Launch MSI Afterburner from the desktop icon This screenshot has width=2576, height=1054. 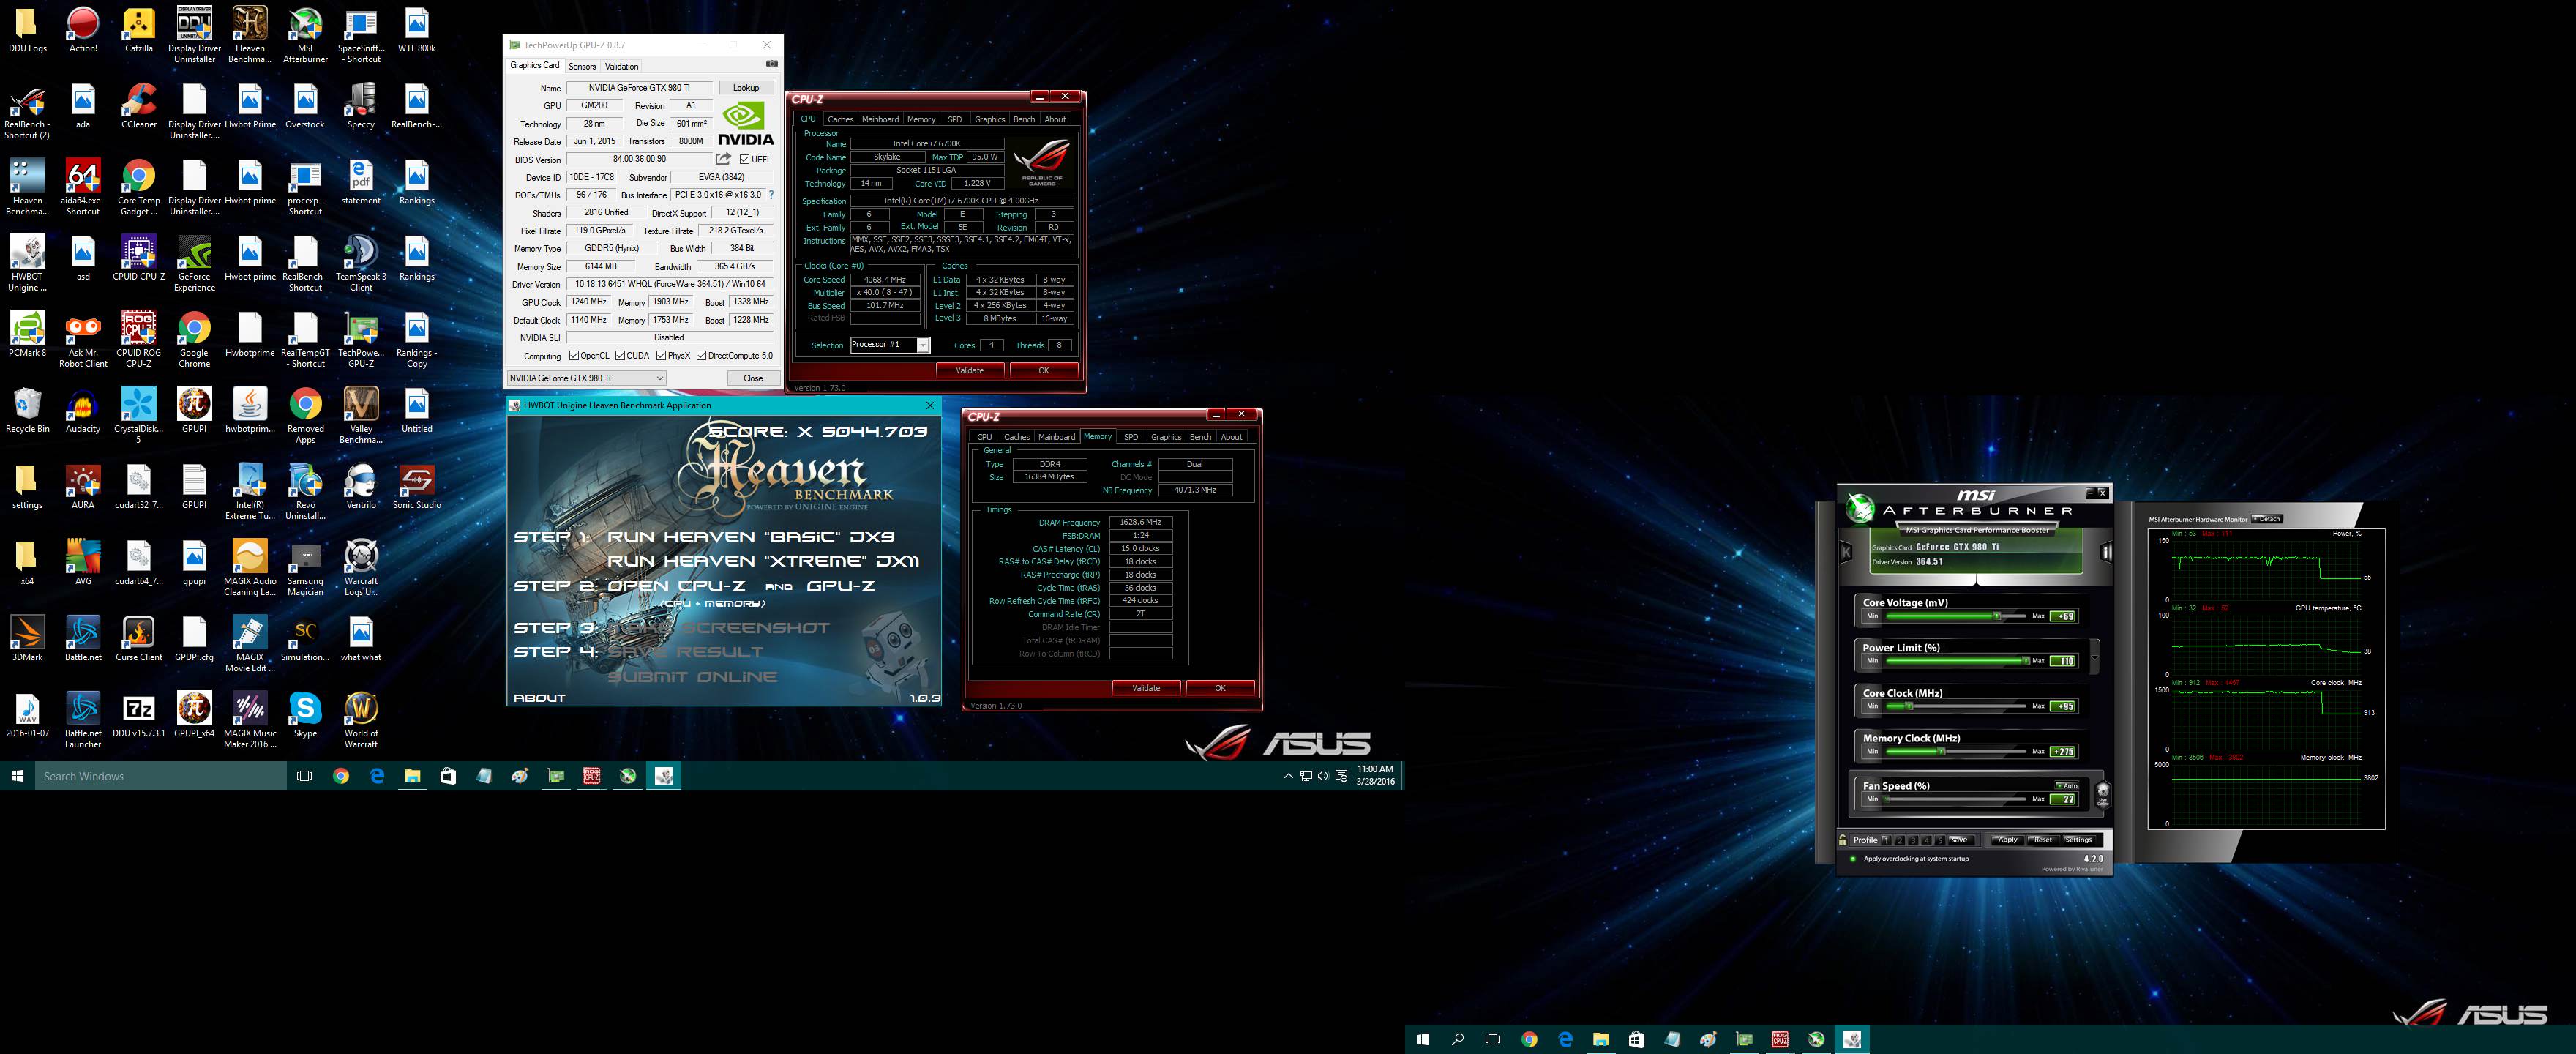click(x=305, y=35)
